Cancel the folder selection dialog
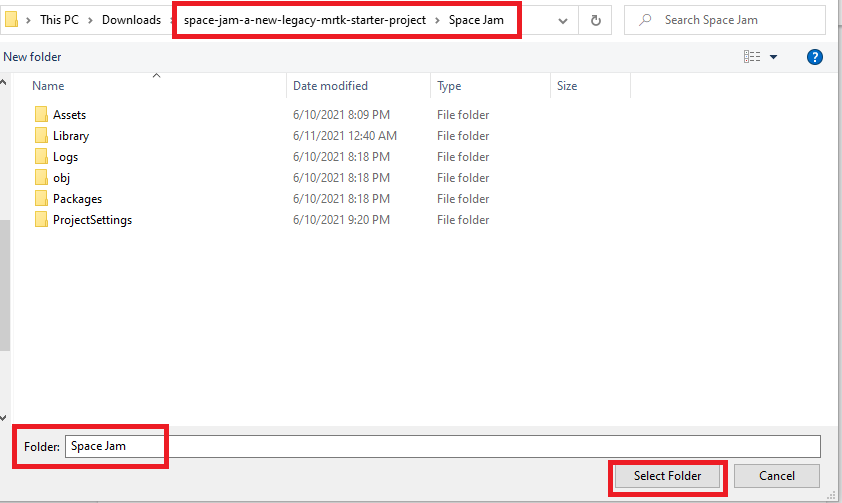 pos(776,476)
